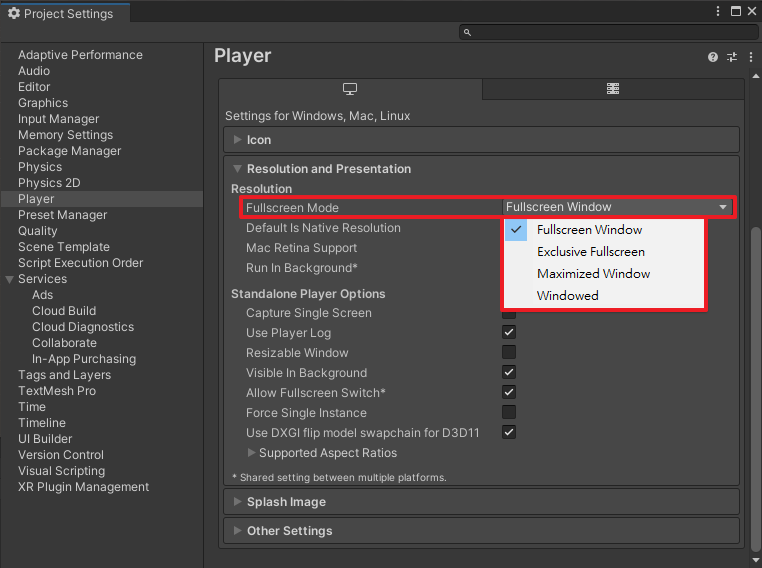Open Tags and Layers settings
This screenshot has height=568, width=762.
(64, 376)
